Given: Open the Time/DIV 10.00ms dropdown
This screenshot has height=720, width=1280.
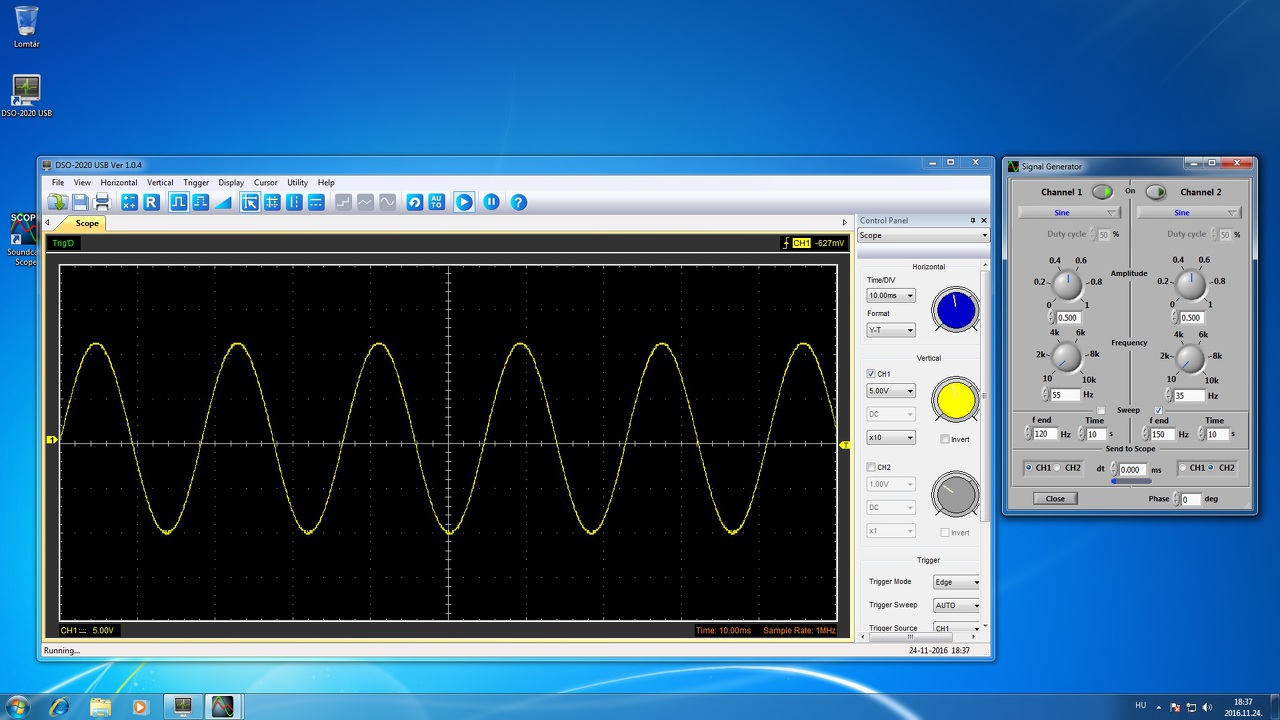Looking at the screenshot, I should [891, 296].
